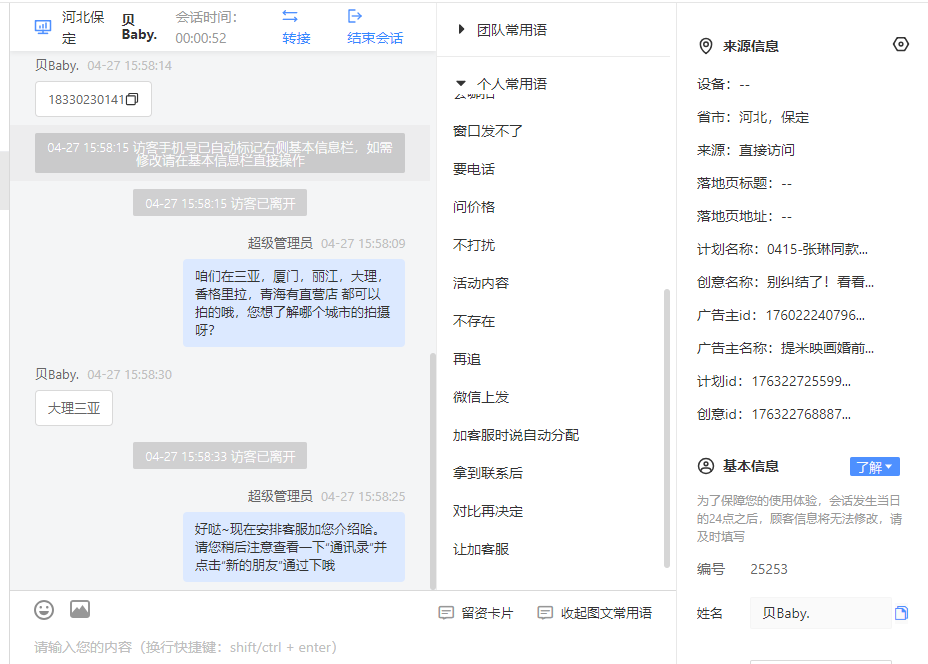Viewport: 928px width, 664px height.
Task: Click the 编号 value 25253
Action: [769, 569]
